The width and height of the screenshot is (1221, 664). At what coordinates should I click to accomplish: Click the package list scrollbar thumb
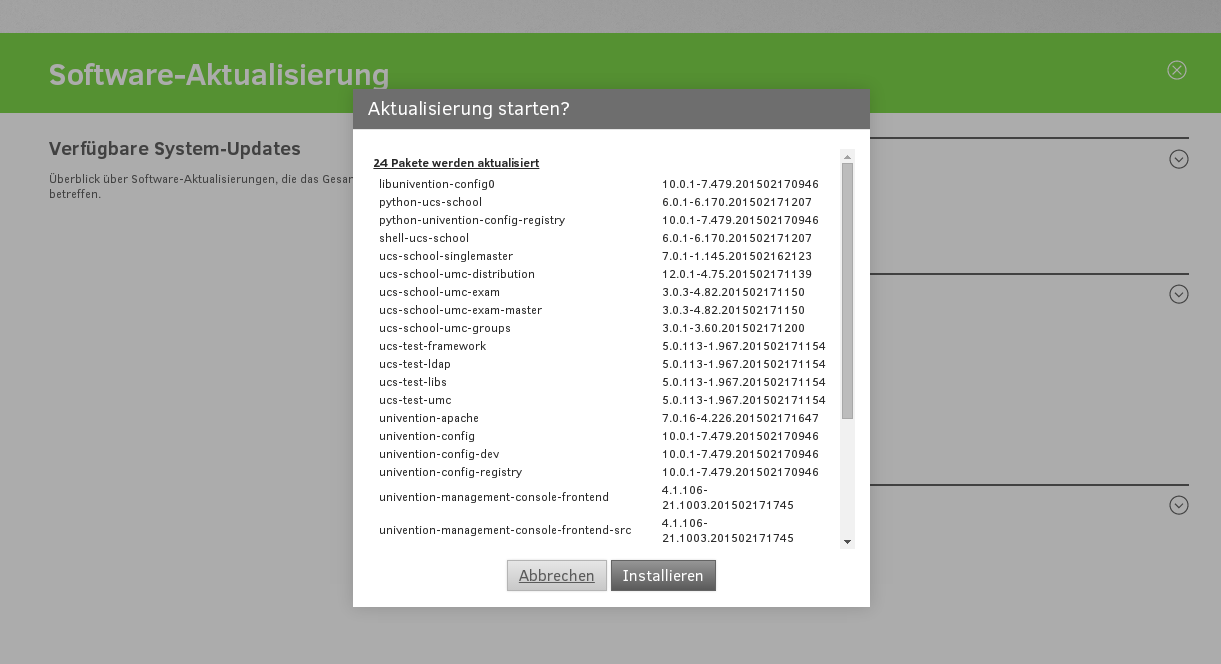point(847,290)
